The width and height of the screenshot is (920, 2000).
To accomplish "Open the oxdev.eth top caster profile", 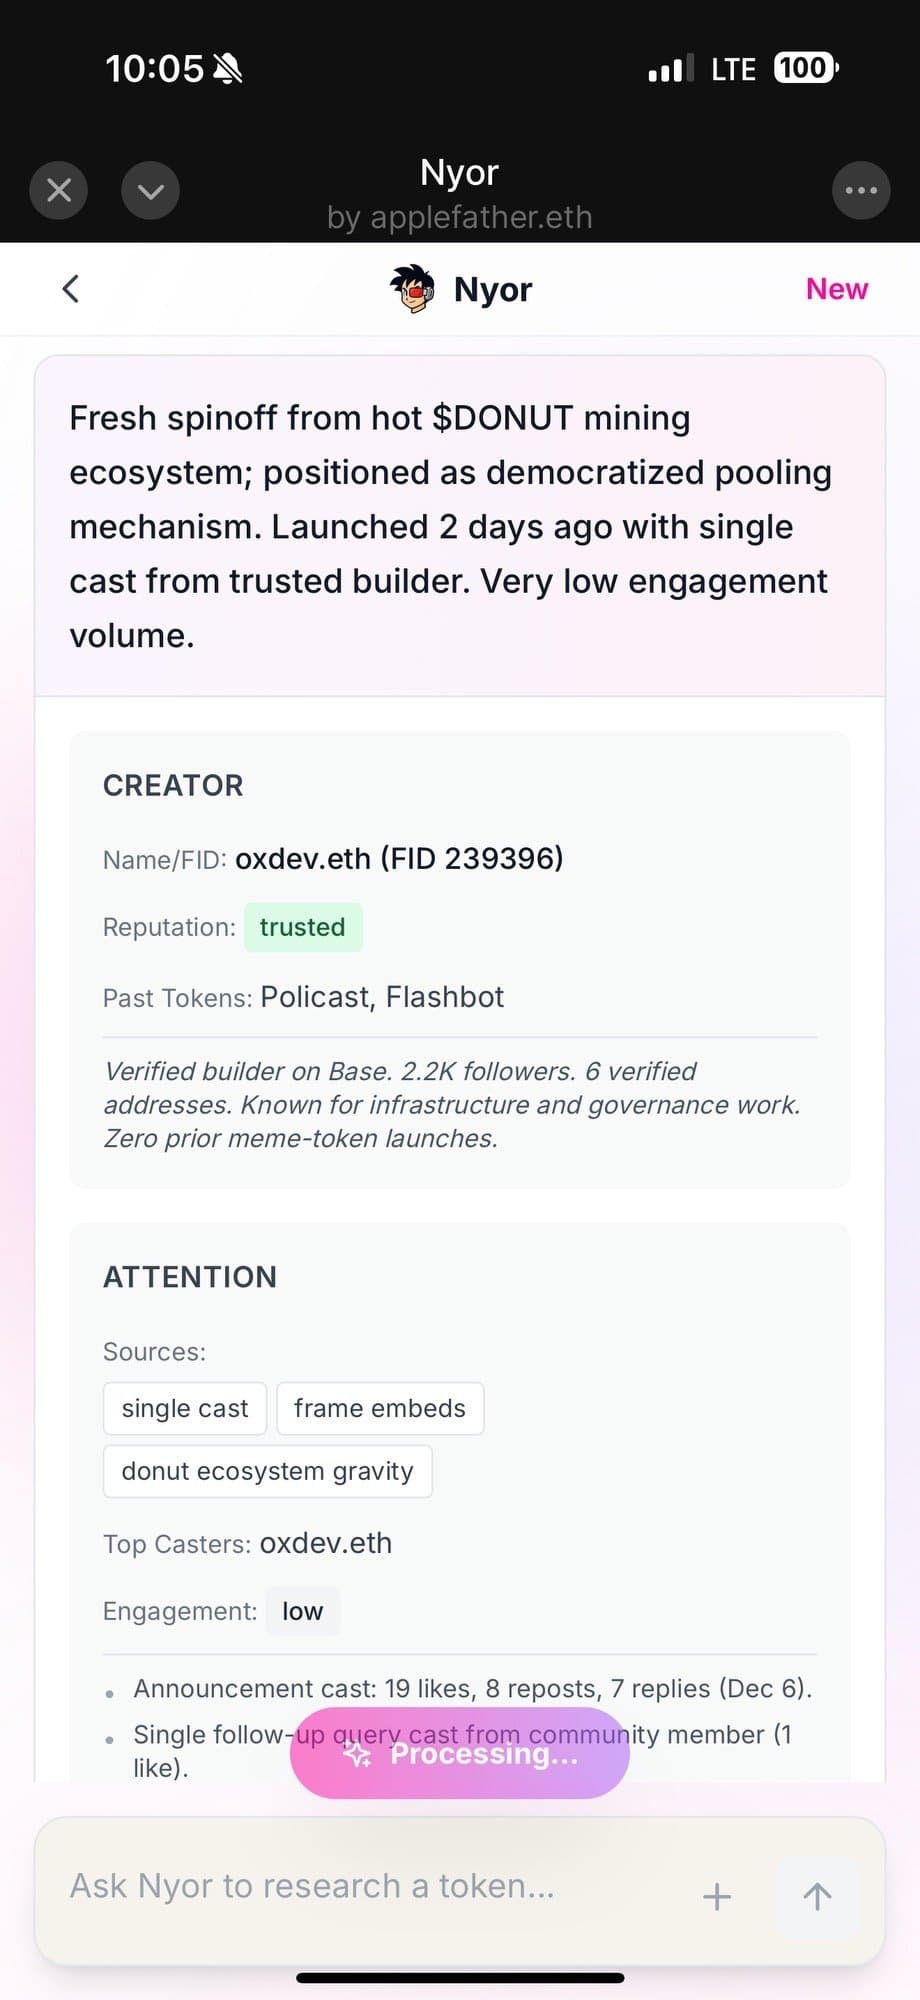I will point(326,1543).
